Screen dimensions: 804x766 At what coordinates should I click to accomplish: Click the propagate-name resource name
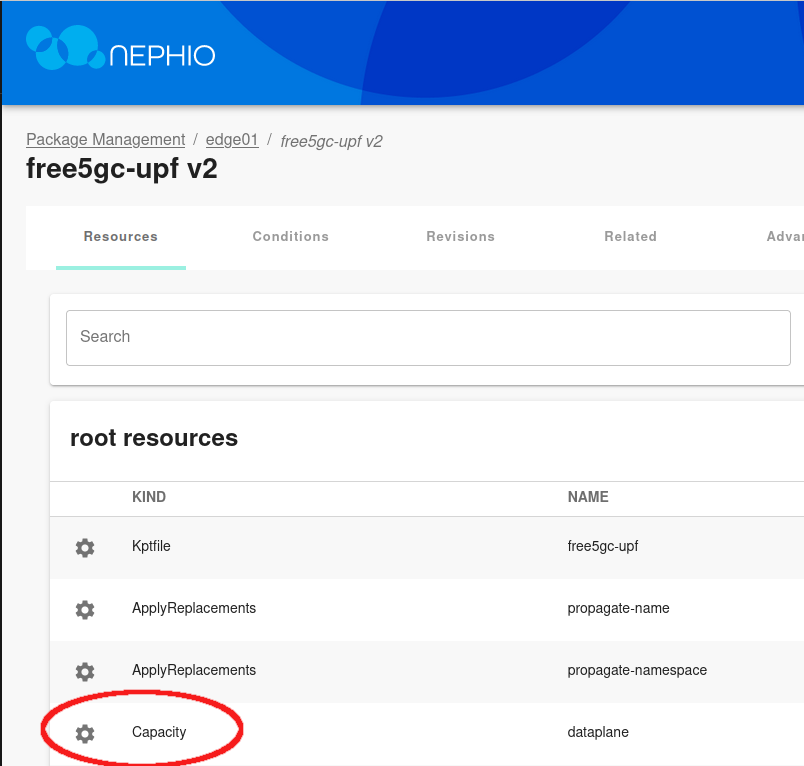(618, 608)
